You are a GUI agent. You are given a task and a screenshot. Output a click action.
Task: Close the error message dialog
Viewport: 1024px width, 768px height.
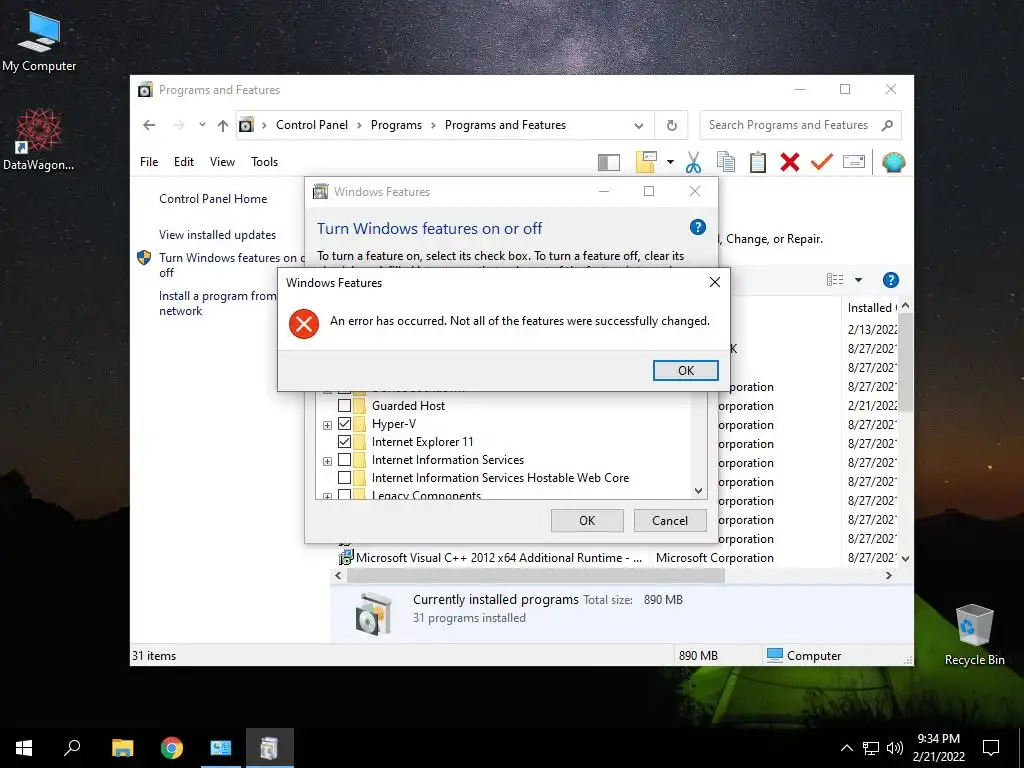click(714, 282)
